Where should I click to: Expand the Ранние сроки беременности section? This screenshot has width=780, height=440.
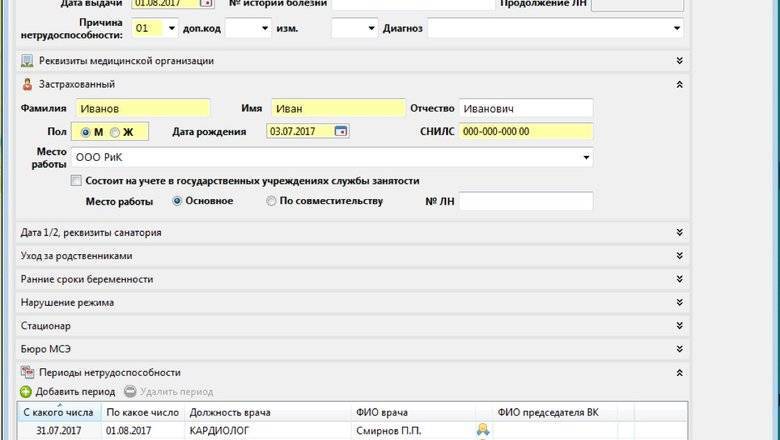680,279
